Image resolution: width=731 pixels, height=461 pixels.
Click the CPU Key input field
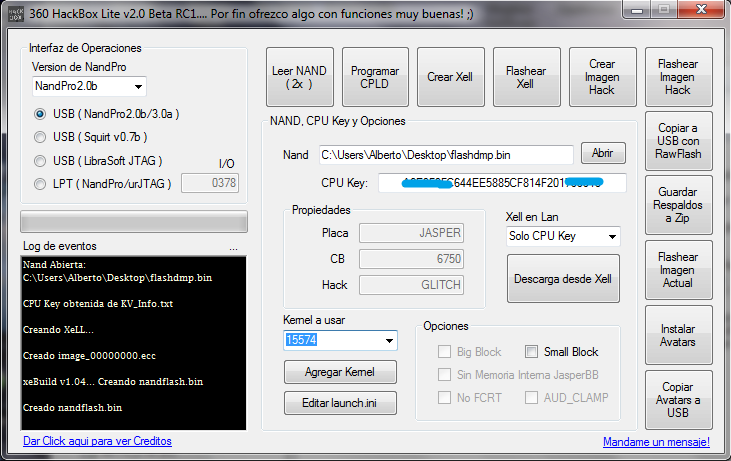(x=502, y=183)
